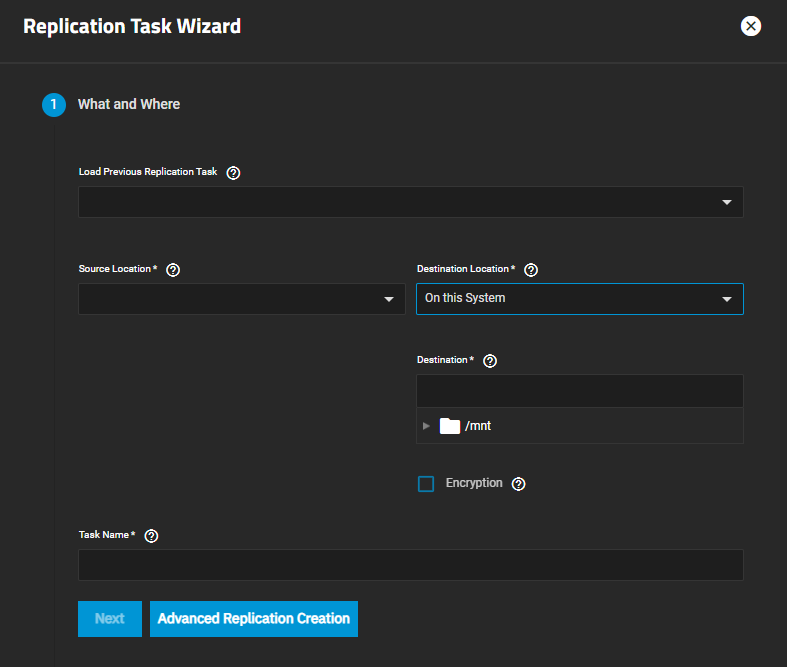Viewport: 787px width, 667px height.
Task: Click the Destination path input field
Action: pos(580,390)
